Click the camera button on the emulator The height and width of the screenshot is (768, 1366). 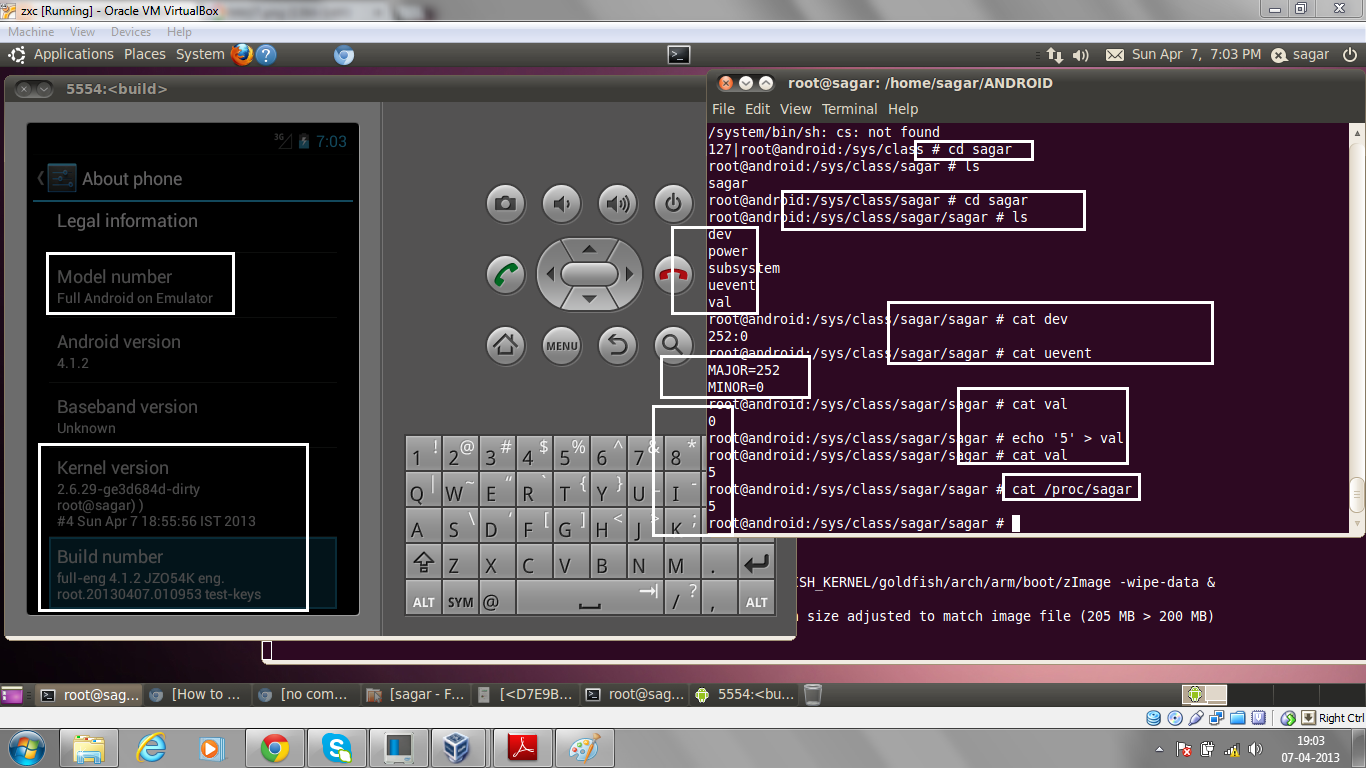click(505, 203)
